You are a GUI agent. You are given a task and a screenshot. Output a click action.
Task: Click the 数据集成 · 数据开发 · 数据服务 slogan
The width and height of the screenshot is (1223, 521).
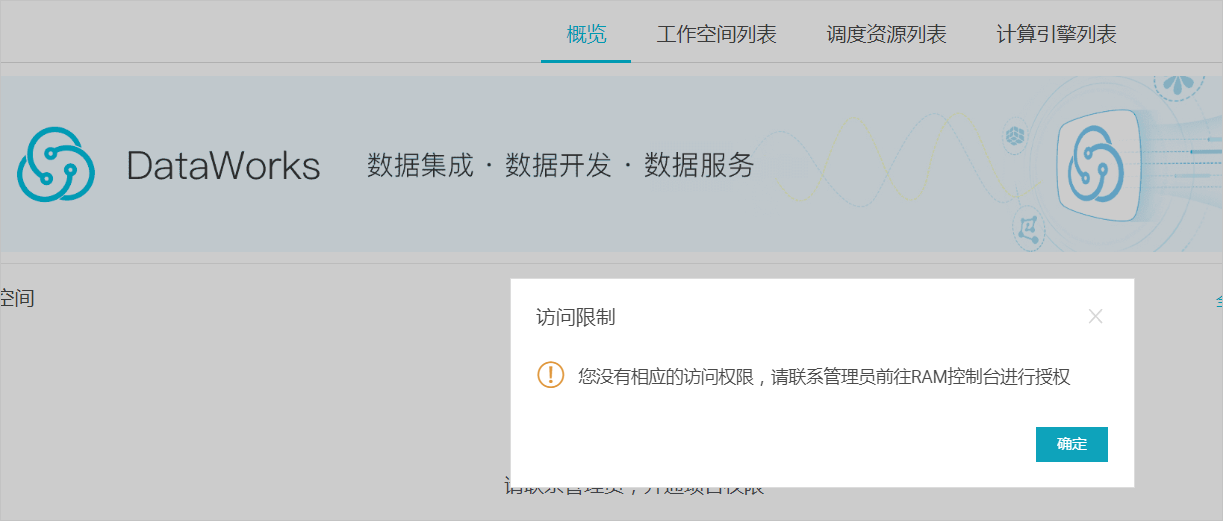tap(560, 165)
